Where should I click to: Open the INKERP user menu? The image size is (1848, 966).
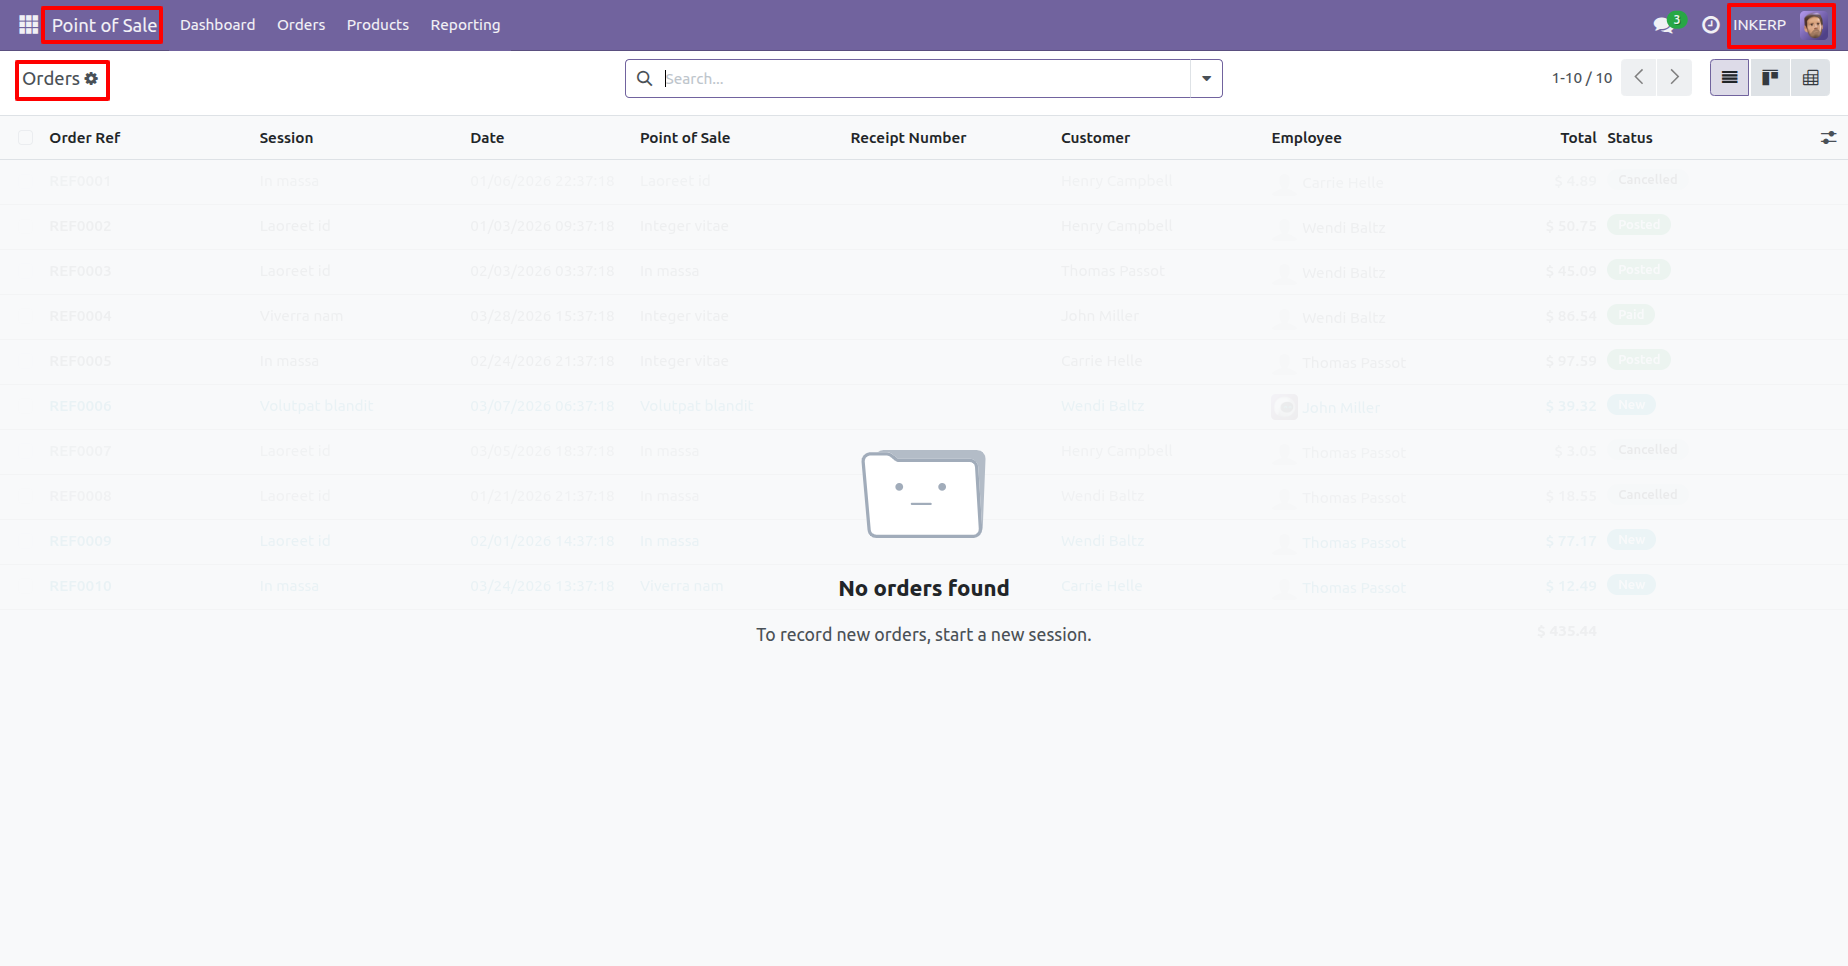click(x=1780, y=25)
